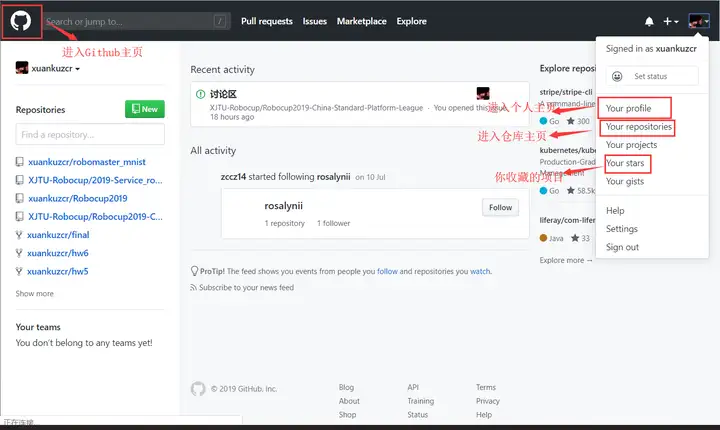Follow rosalynii with Follow button

pyautogui.click(x=501, y=208)
